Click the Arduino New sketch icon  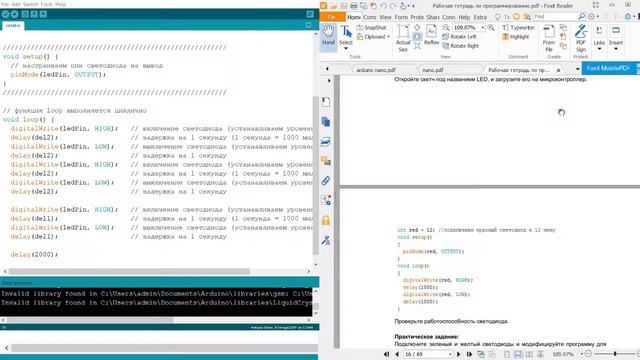(25, 14)
